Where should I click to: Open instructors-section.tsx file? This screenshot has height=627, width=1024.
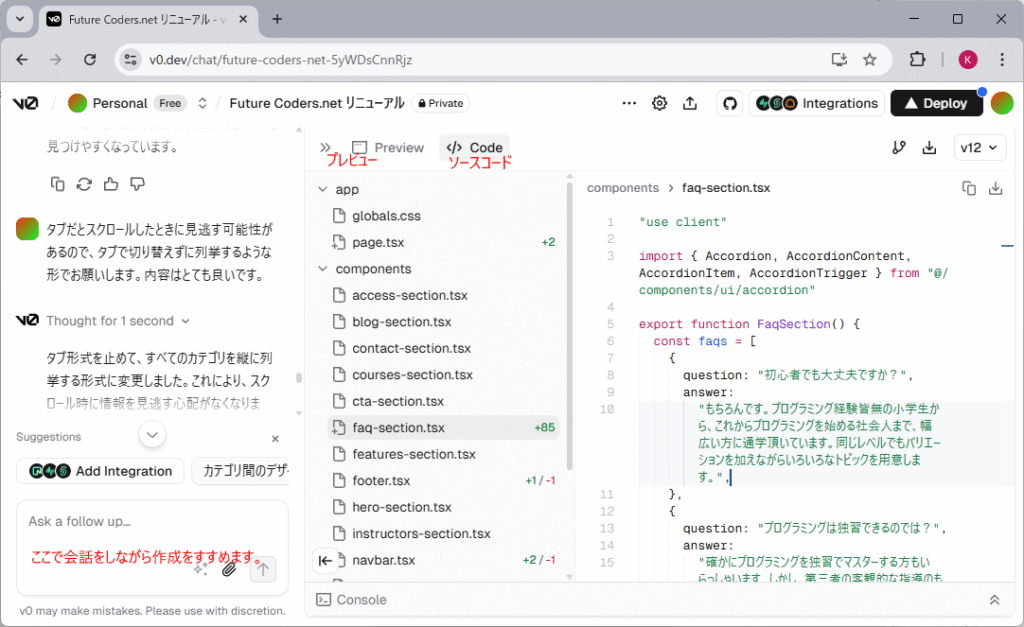click(x=421, y=534)
